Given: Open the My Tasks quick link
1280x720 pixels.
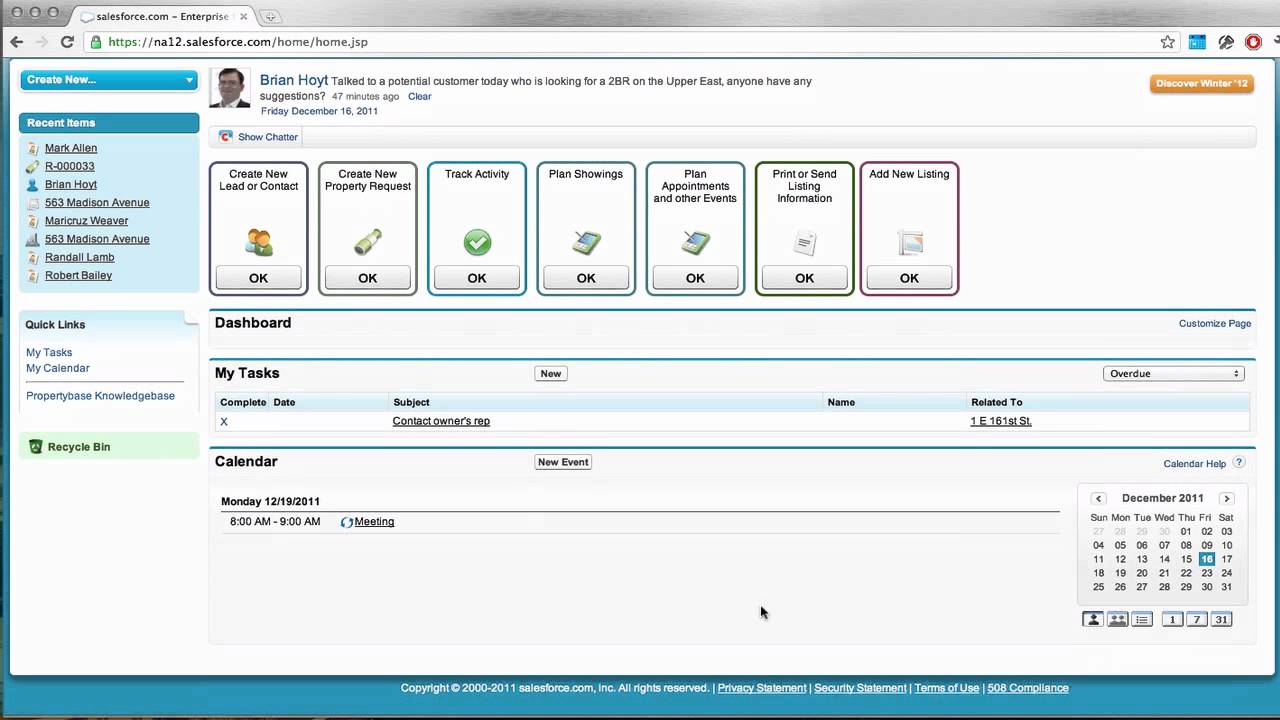Looking at the screenshot, I should (49, 353).
